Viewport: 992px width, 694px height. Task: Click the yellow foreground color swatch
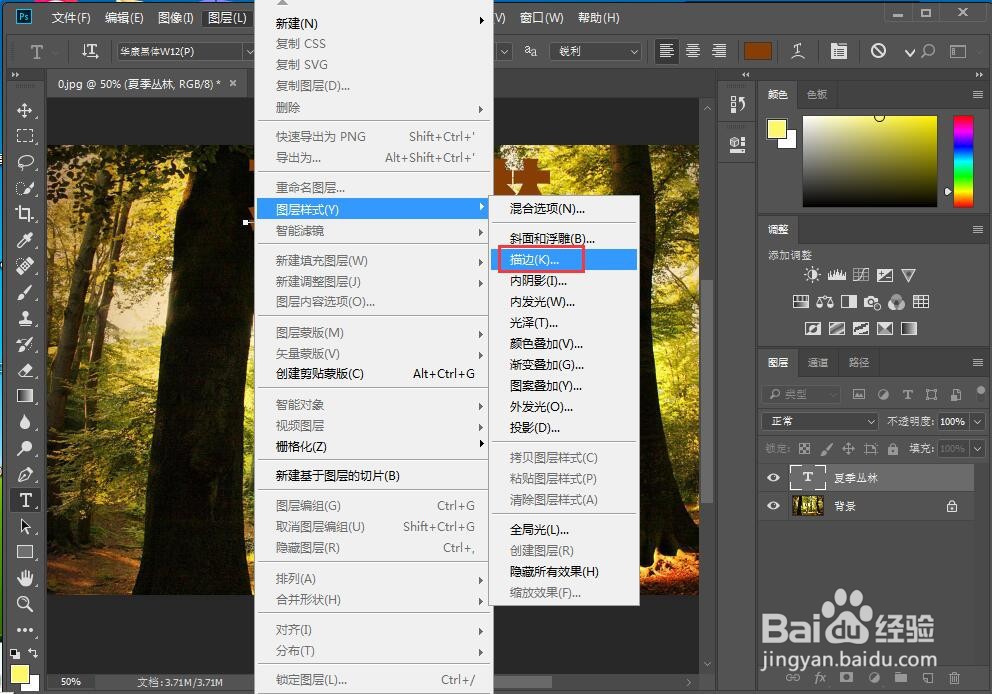click(x=777, y=129)
